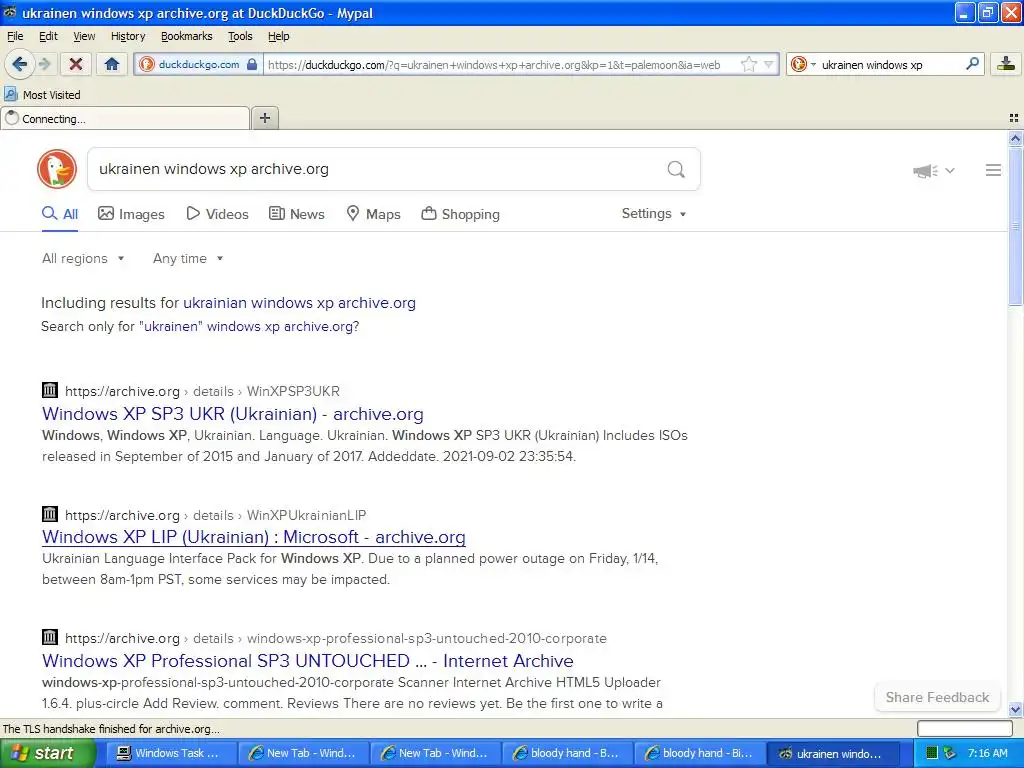Click the vertical scrollbar up arrow

(x=1015, y=138)
